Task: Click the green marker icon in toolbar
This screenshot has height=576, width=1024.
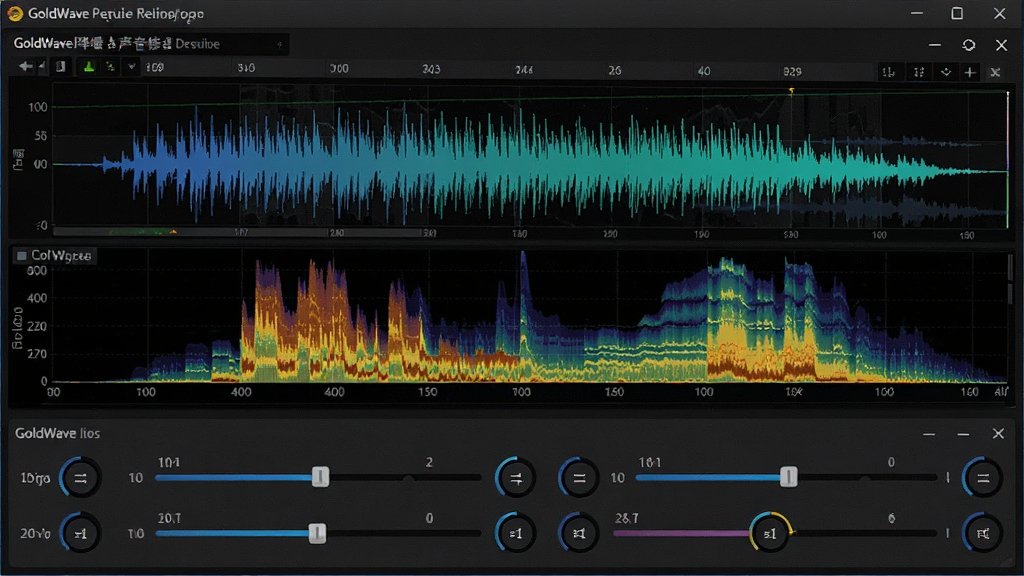Action: coord(89,67)
